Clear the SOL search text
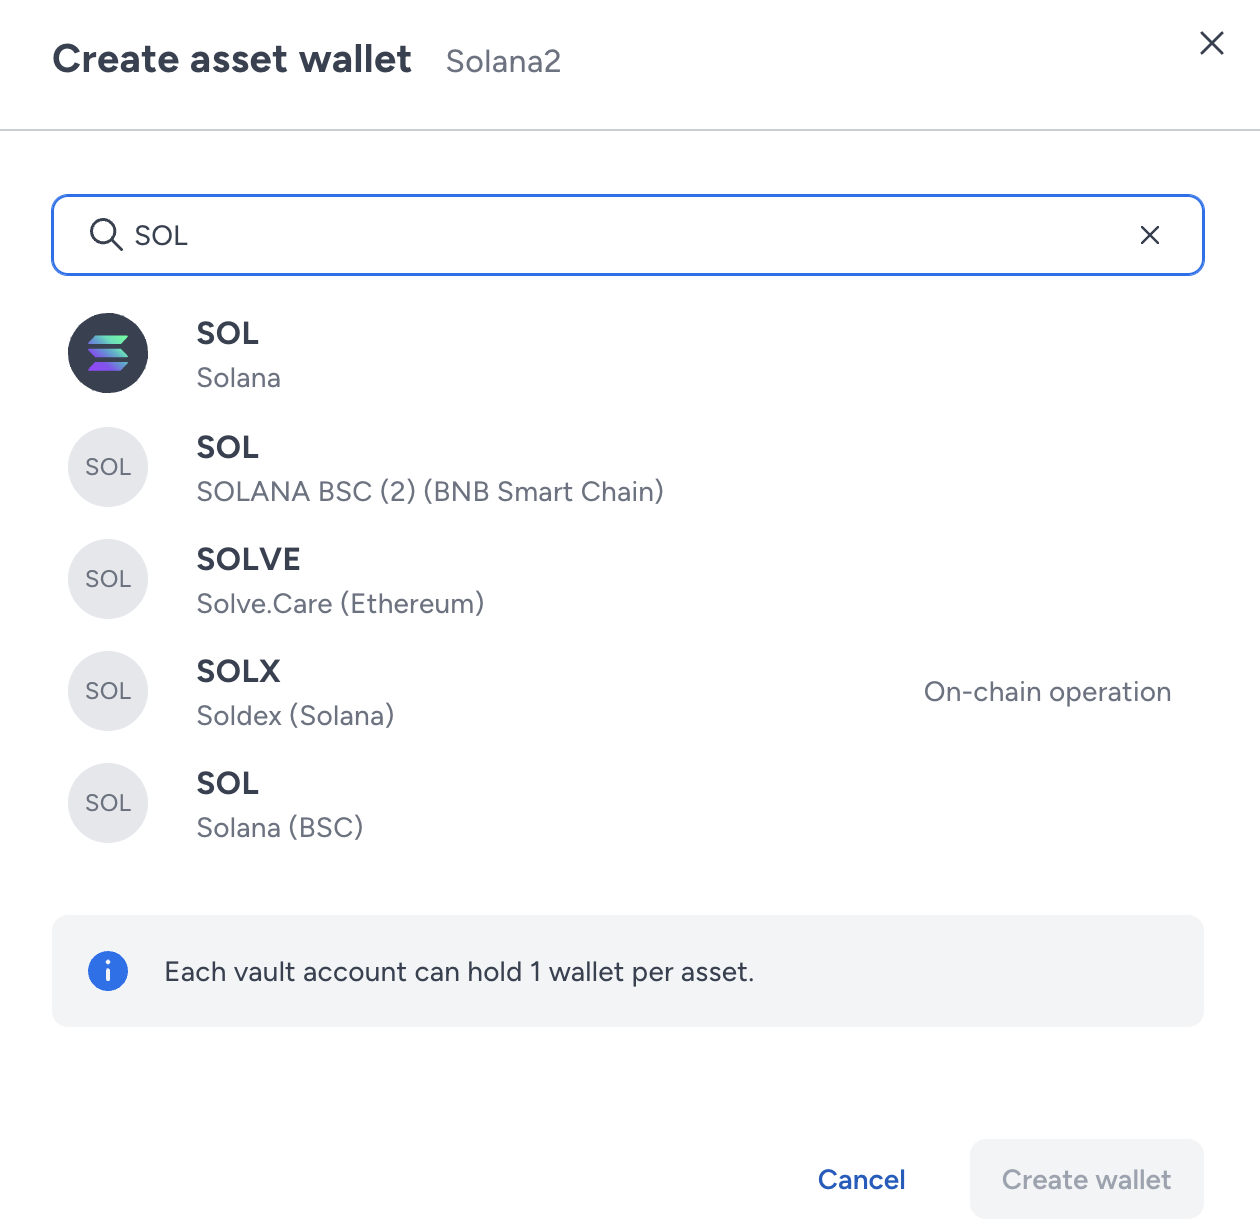This screenshot has width=1260, height=1224. click(1150, 235)
